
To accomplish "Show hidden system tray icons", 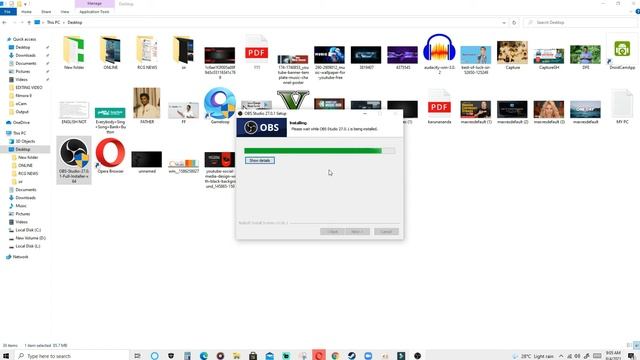I will pyautogui.click(x=561, y=356).
